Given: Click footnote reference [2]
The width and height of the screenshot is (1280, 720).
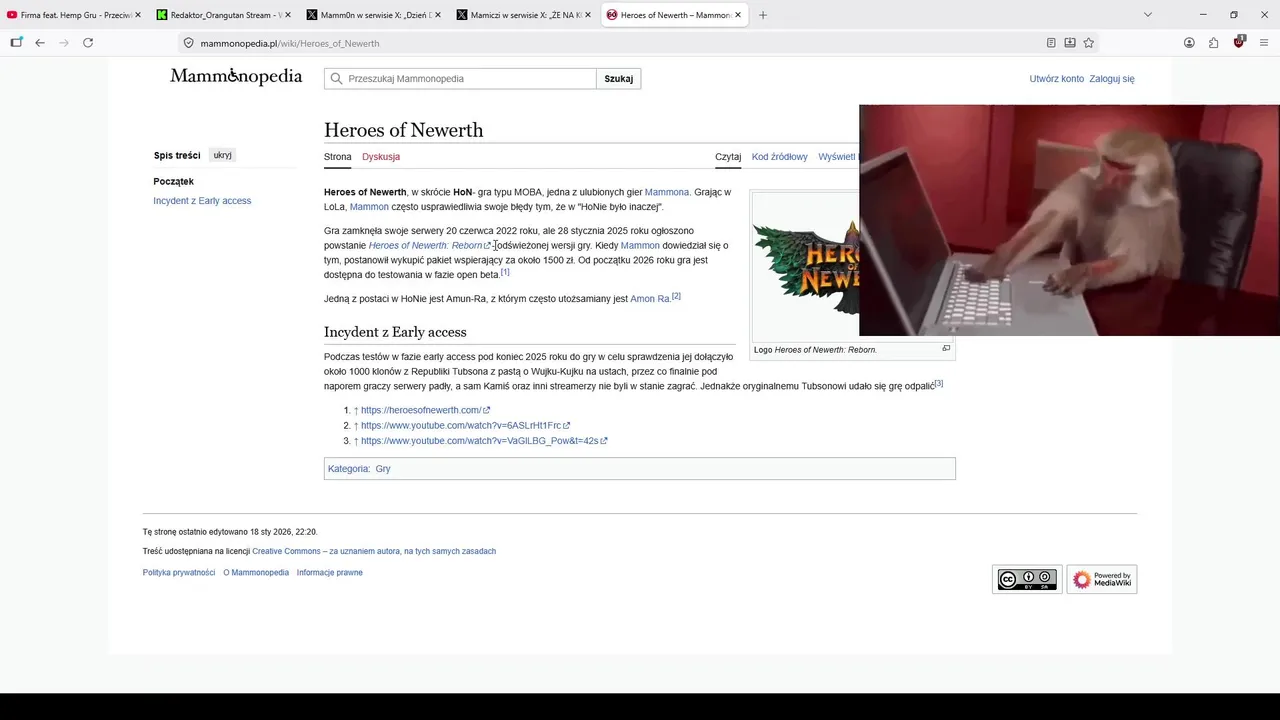Looking at the screenshot, I should pos(676,296).
